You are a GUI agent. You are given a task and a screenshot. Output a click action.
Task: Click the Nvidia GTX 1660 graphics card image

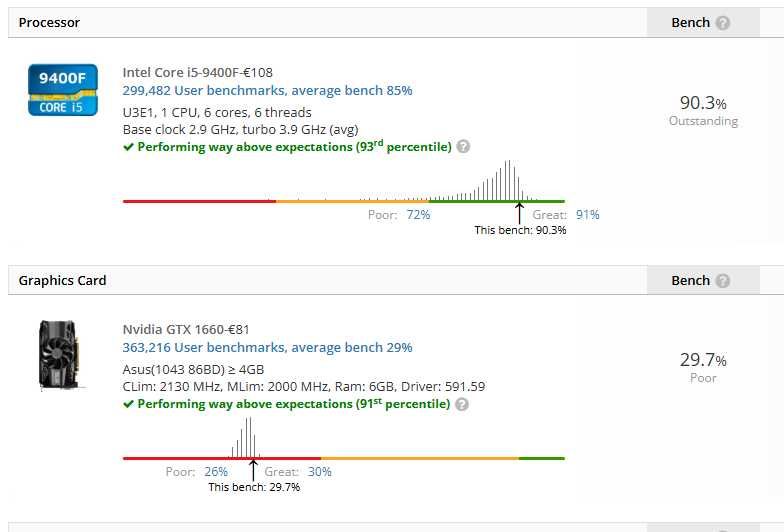[58, 355]
